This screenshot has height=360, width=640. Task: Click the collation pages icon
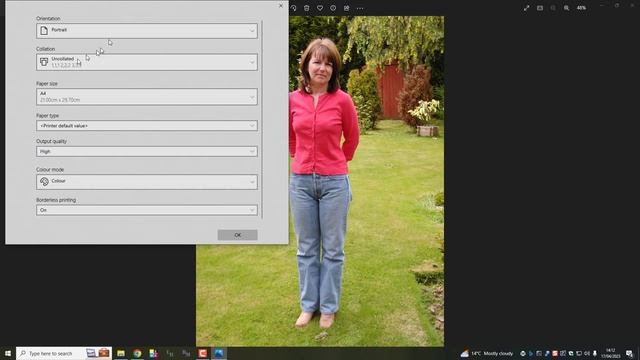[x=44, y=62]
